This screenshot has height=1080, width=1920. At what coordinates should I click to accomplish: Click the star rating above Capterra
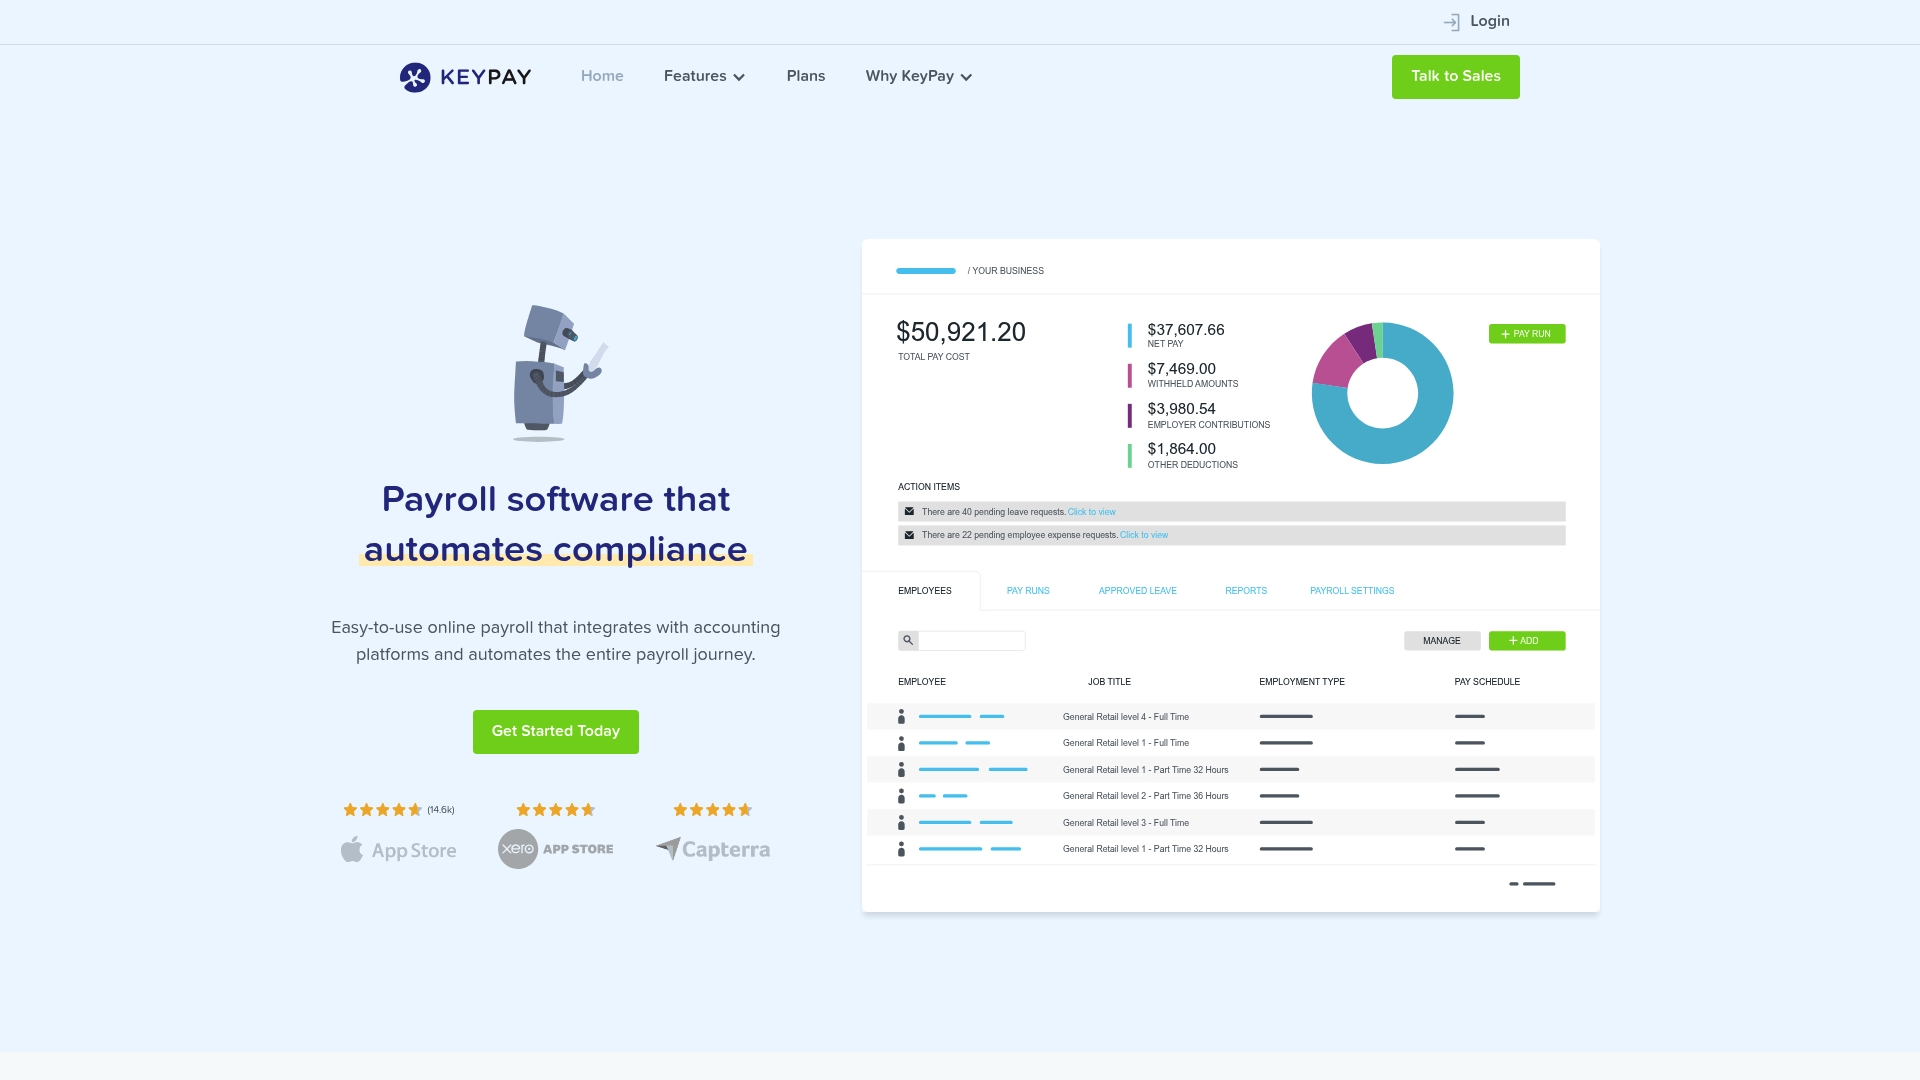(x=712, y=810)
